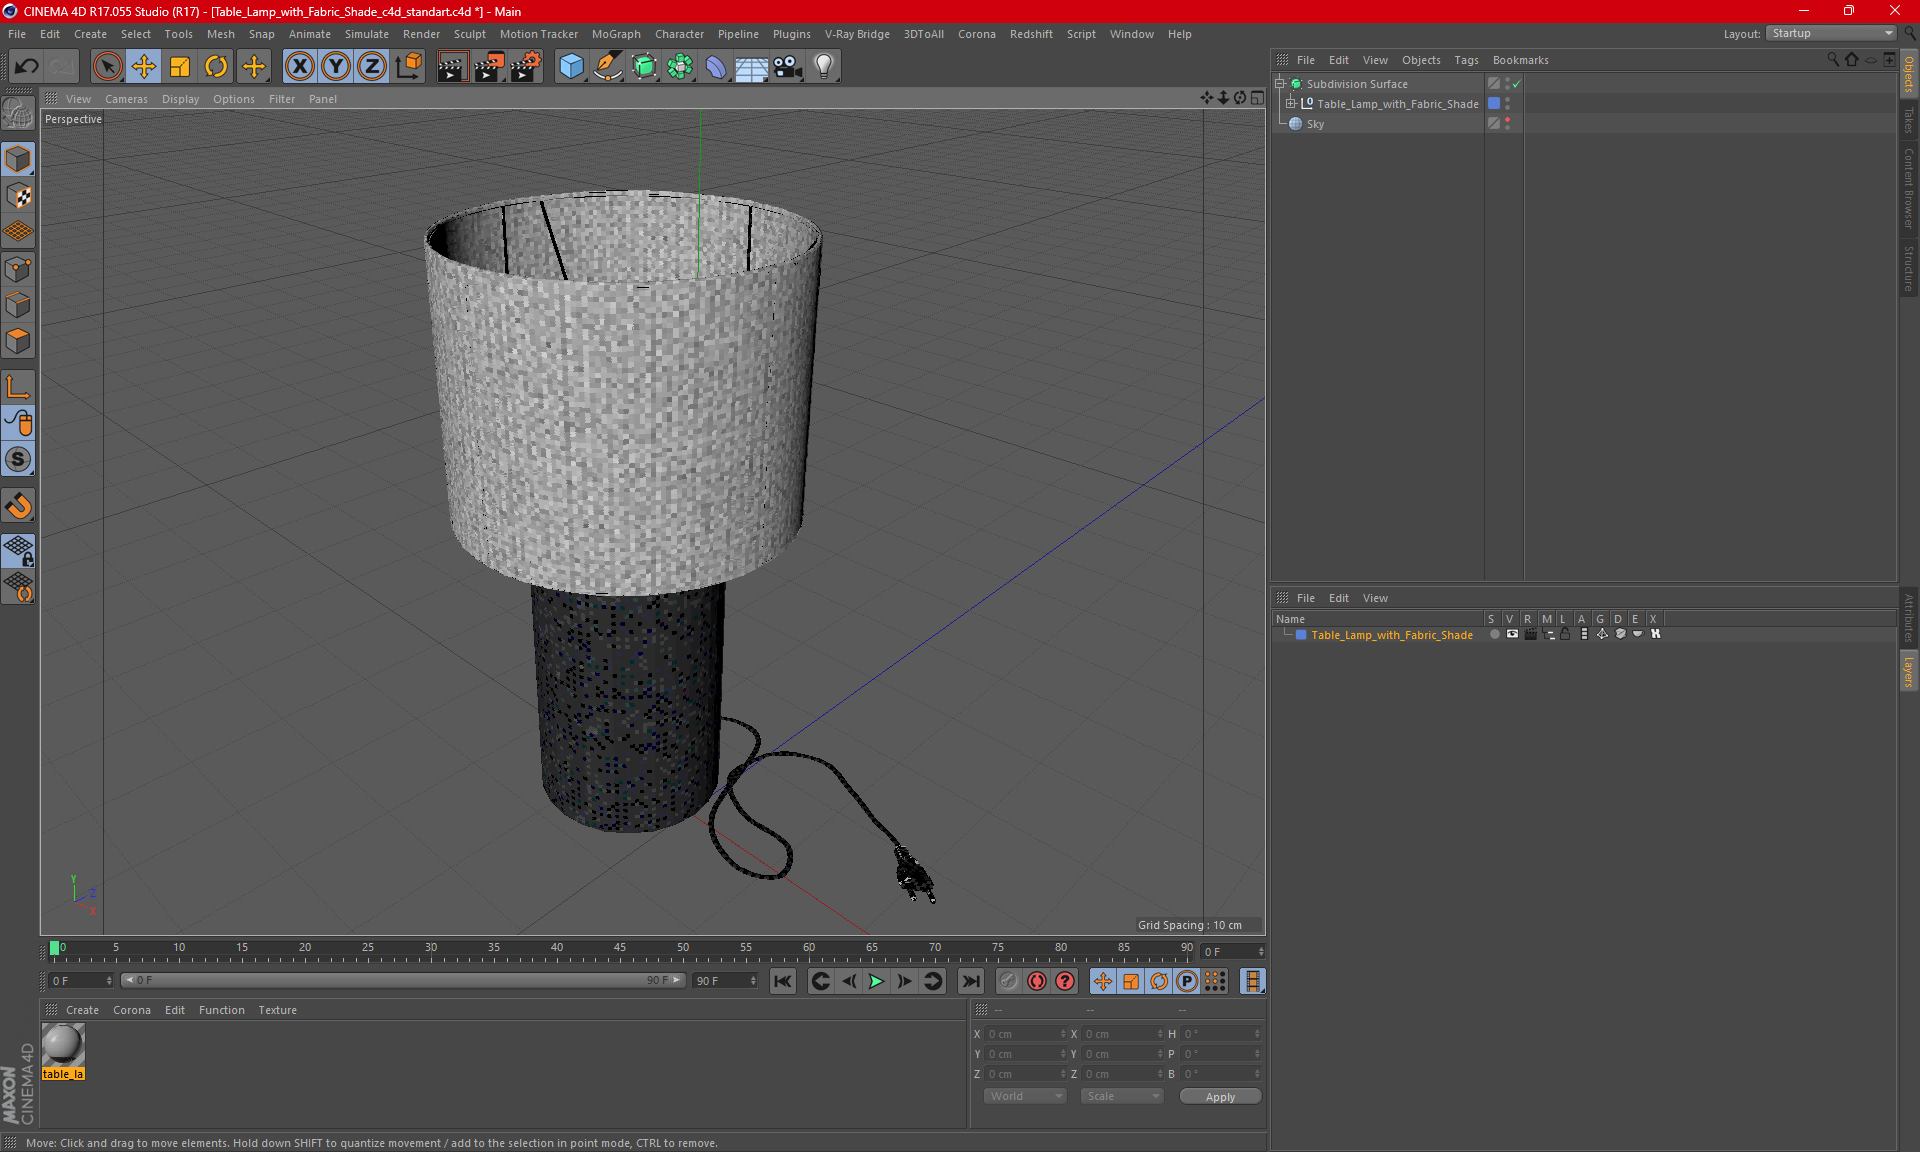Toggle Table_Lamp layer render visibility

pyautogui.click(x=1530, y=634)
